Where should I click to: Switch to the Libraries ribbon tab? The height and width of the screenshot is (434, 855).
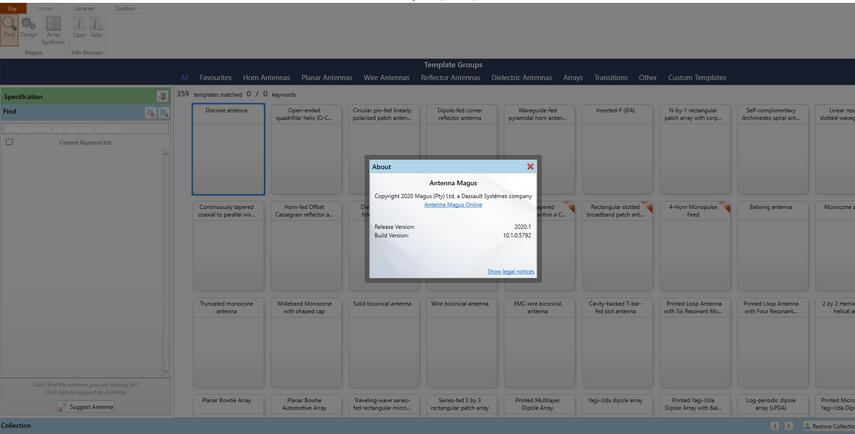click(83, 9)
